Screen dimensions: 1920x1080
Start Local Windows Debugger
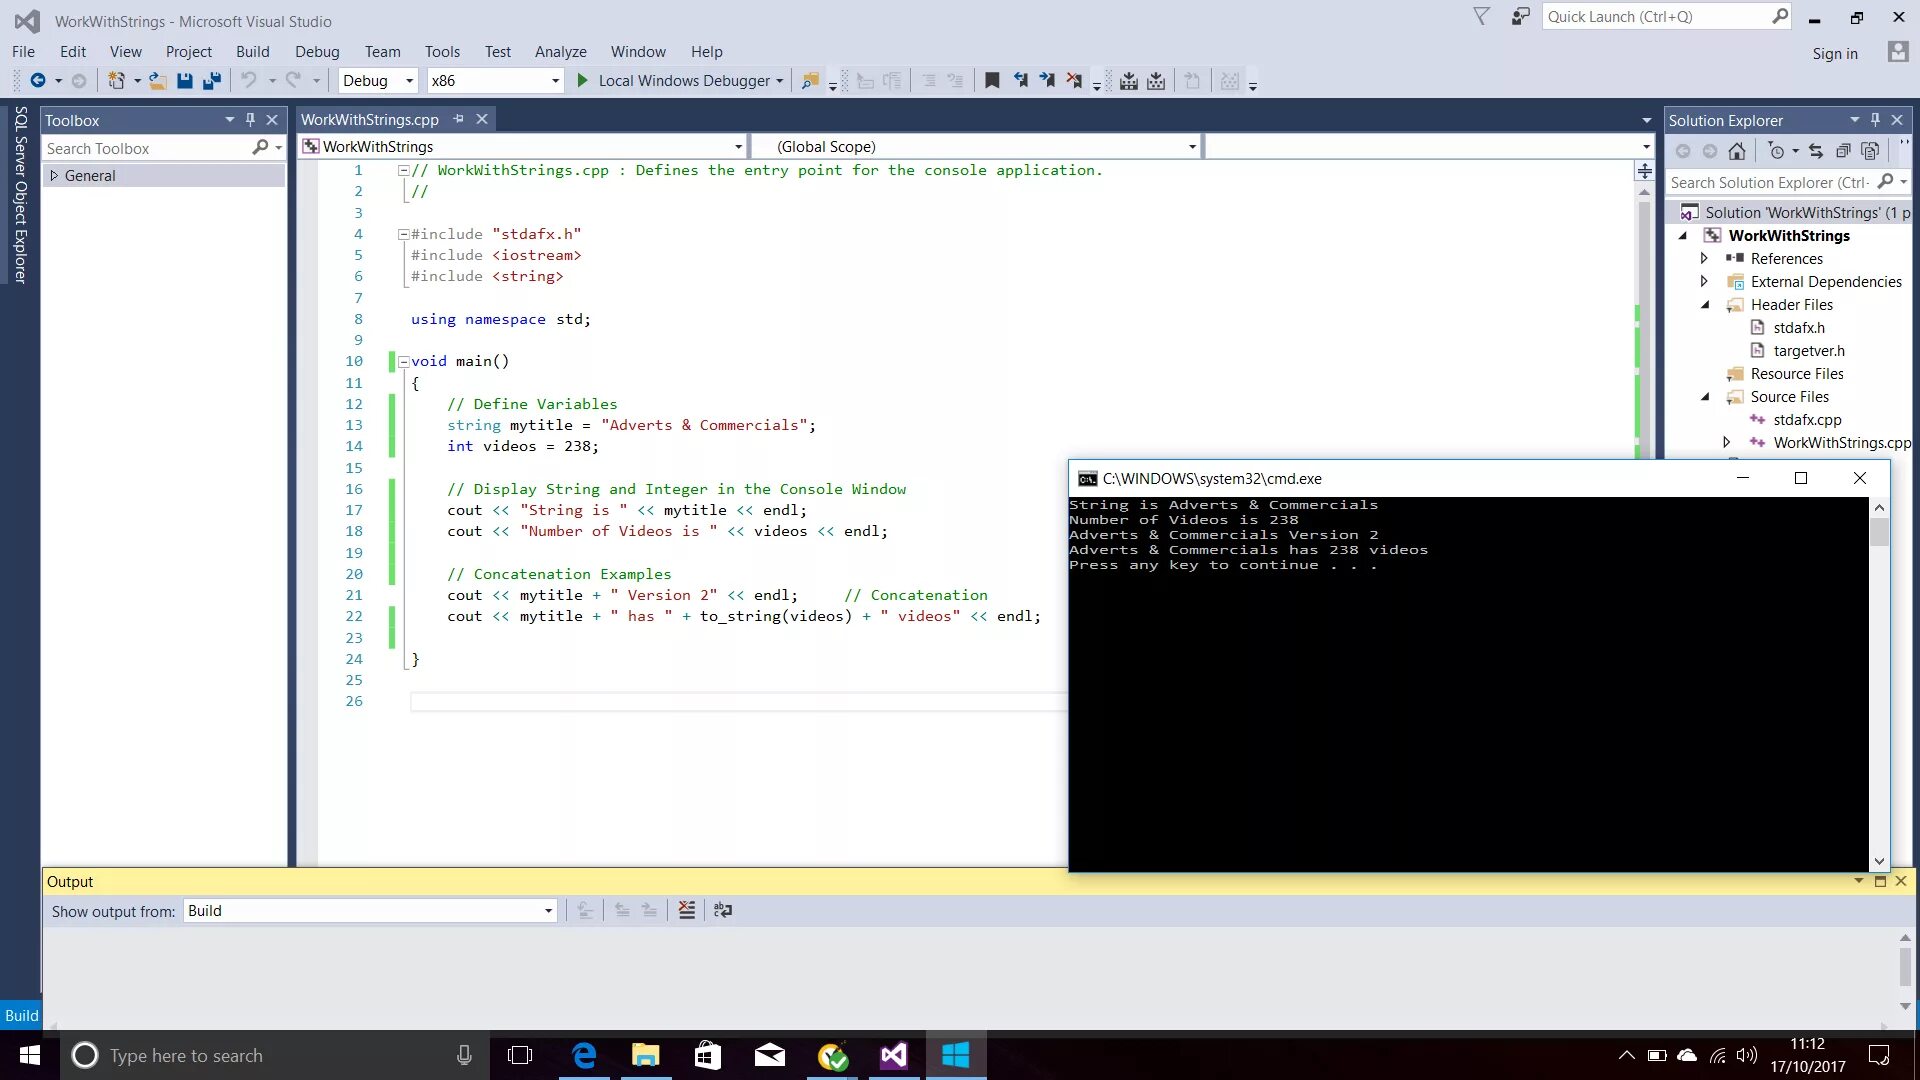[674, 81]
